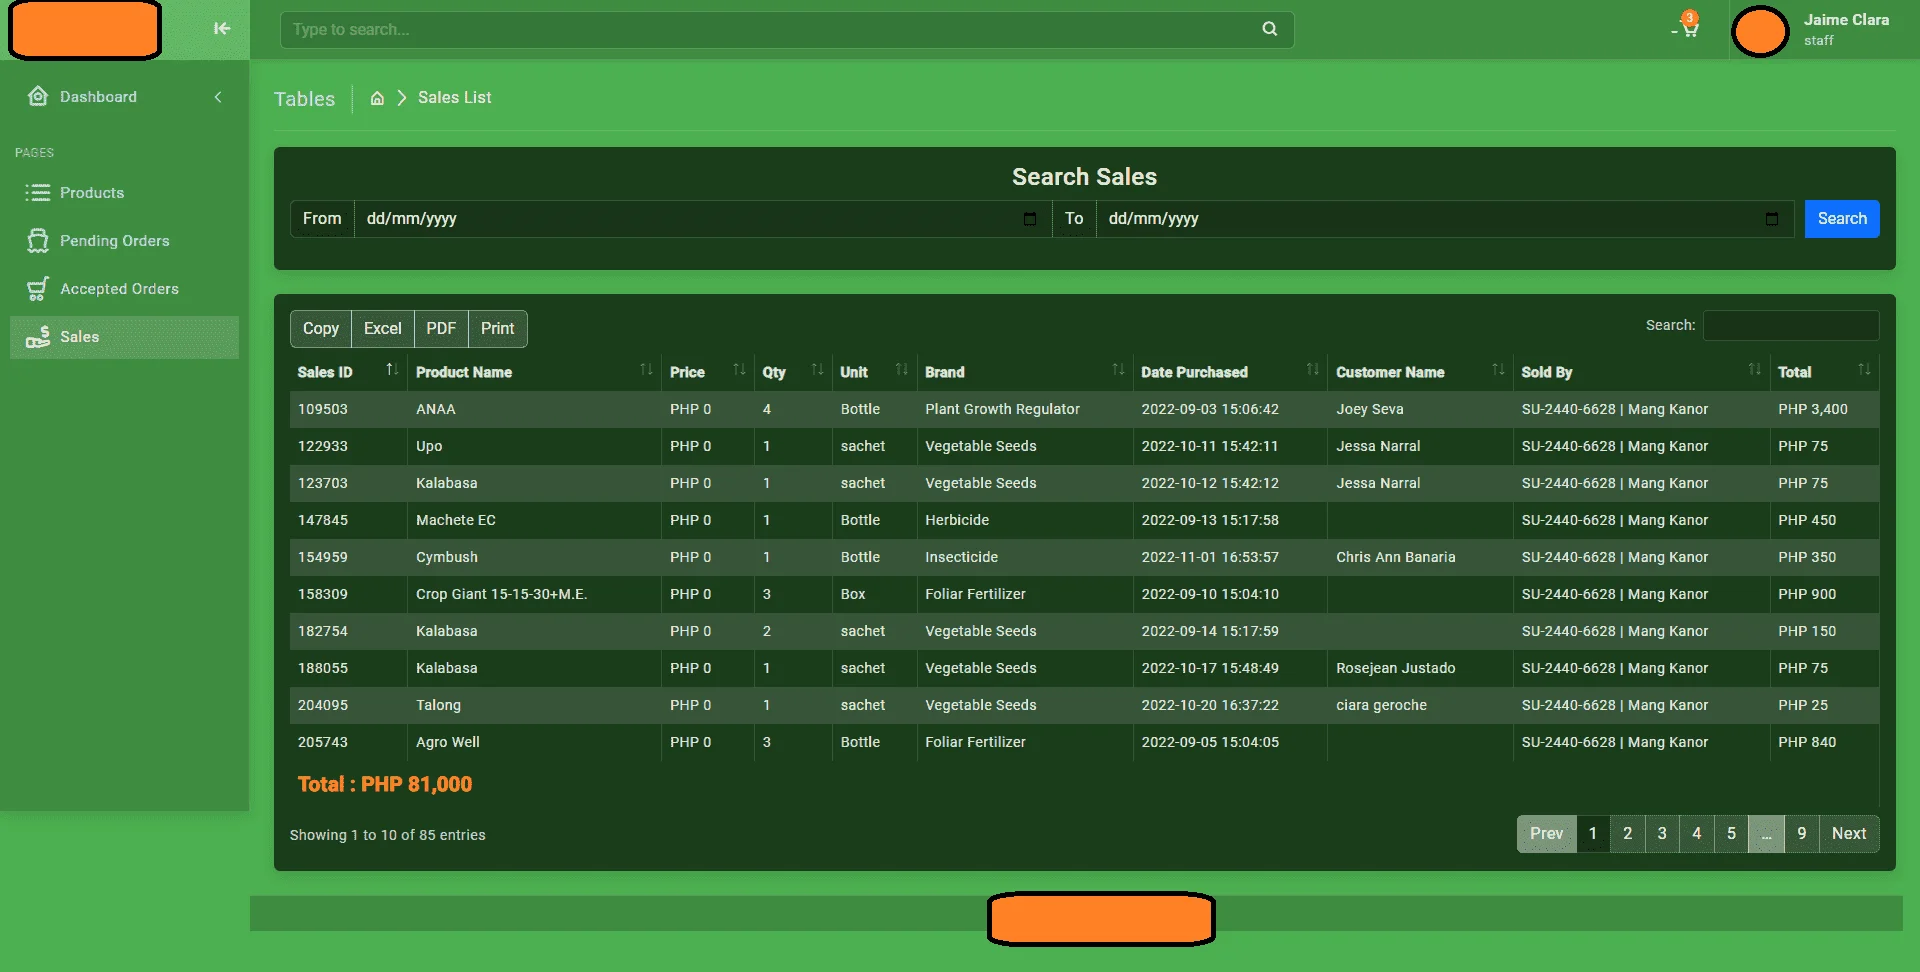The width and height of the screenshot is (1920, 972).
Task: Click the To date input field
Action: [x=1445, y=219]
